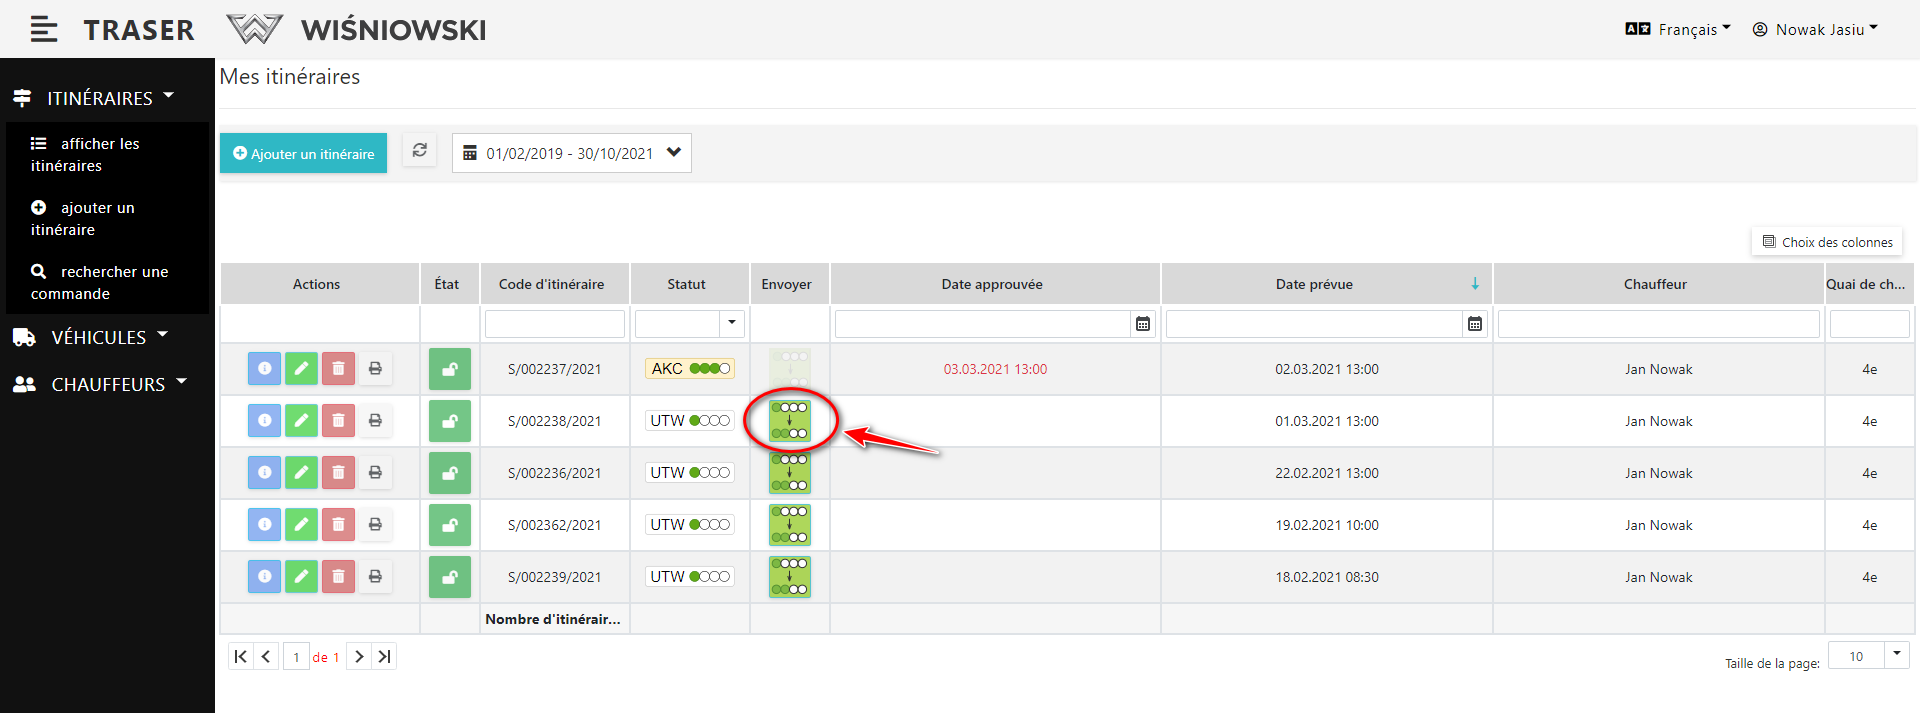The width and height of the screenshot is (1920, 713).
Task: Open the date range dropdown 01/02/2019 - 30/10/2021
Action: tap(572, 153)
